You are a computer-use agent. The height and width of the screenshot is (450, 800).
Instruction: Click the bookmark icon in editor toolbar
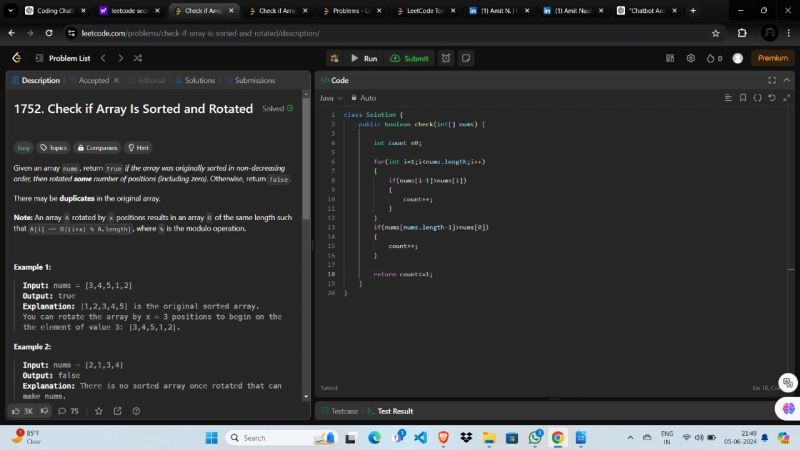click(743, 97)
